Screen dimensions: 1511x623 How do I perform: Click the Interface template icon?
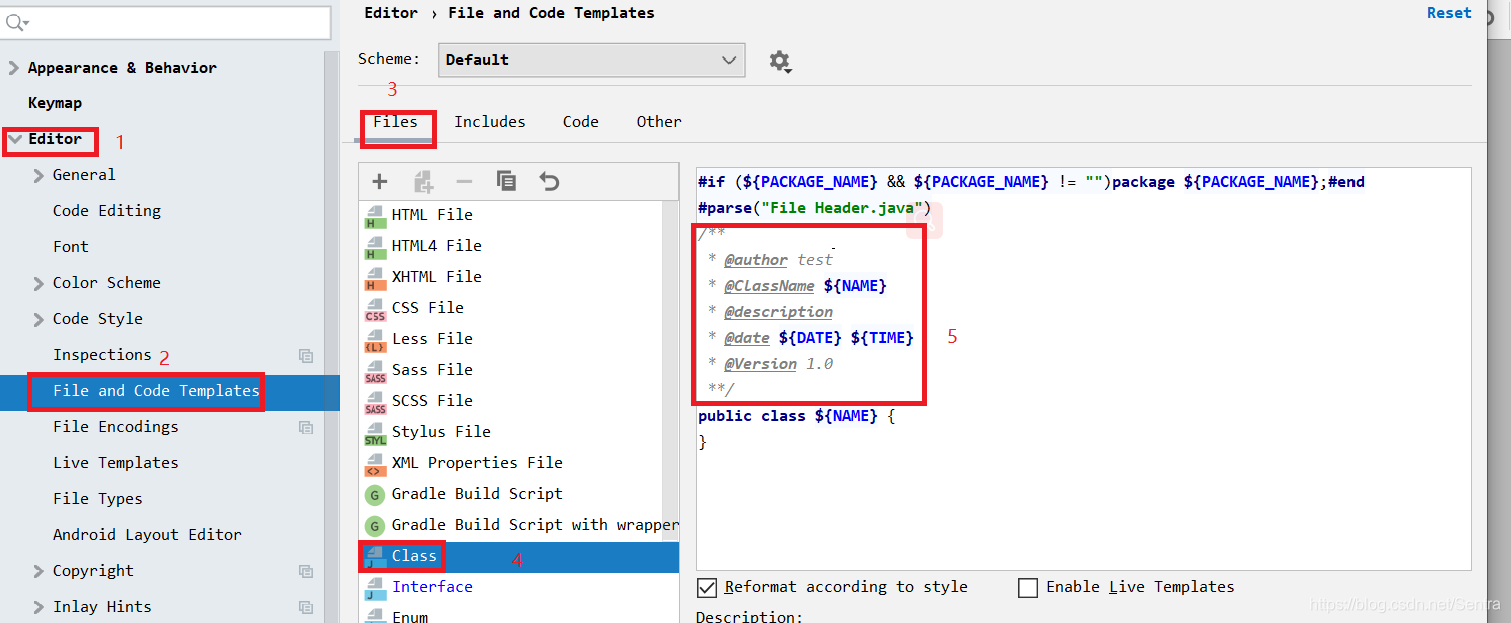pyautogui.click(x=375, y=587)
